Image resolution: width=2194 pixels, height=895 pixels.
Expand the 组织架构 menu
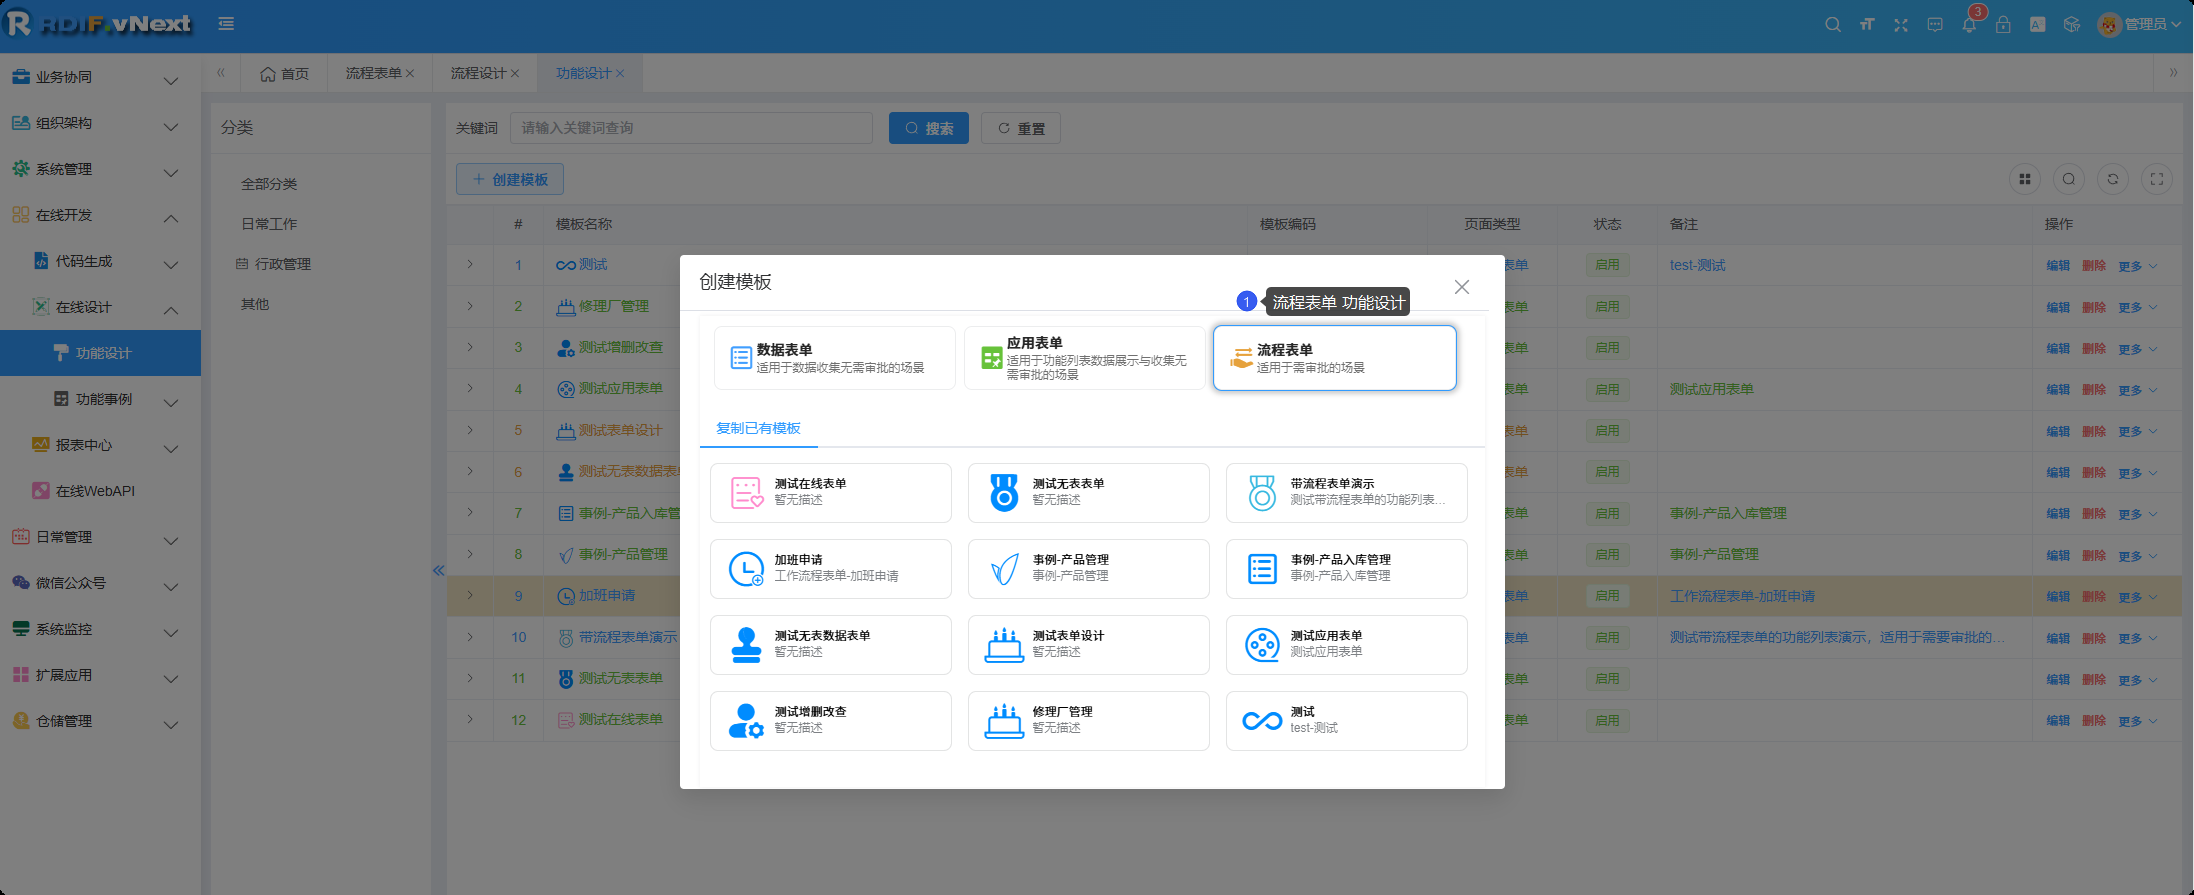100,123
